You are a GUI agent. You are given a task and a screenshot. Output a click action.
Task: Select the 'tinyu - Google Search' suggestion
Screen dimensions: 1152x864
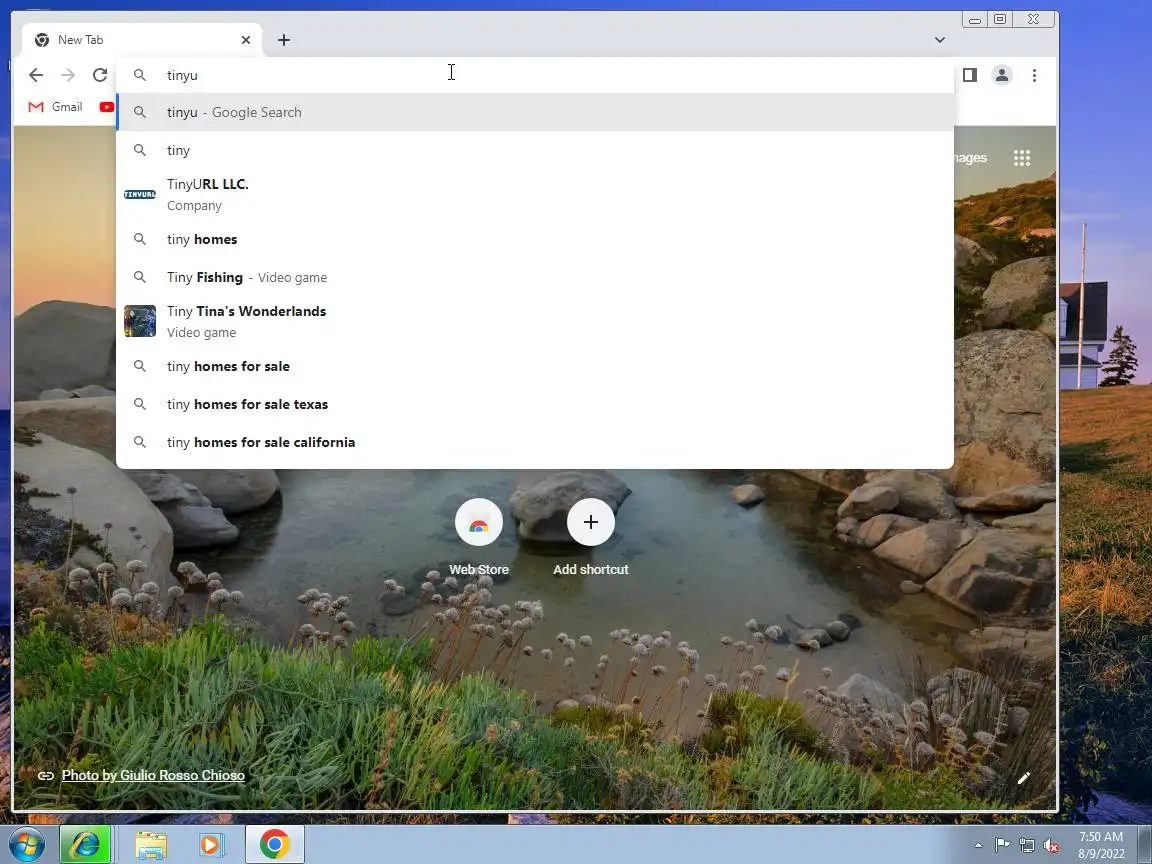(x=535, y=112)
